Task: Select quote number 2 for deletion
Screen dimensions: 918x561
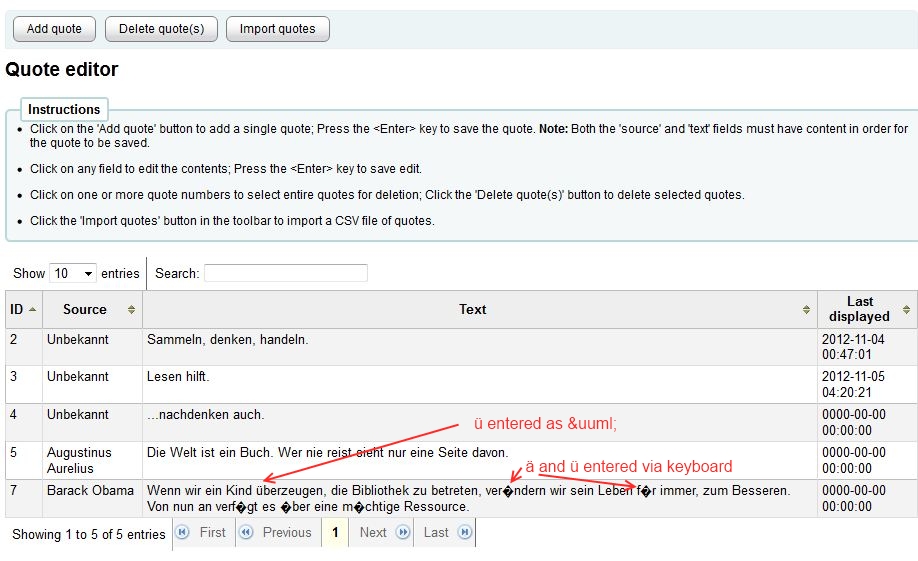Action: 15,340
